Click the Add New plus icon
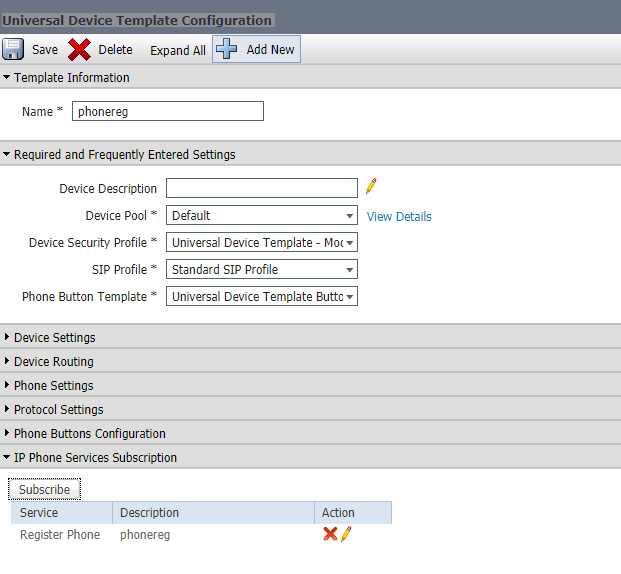The width and height of the screenshot is (621, 574). click(x=227, y=50)
